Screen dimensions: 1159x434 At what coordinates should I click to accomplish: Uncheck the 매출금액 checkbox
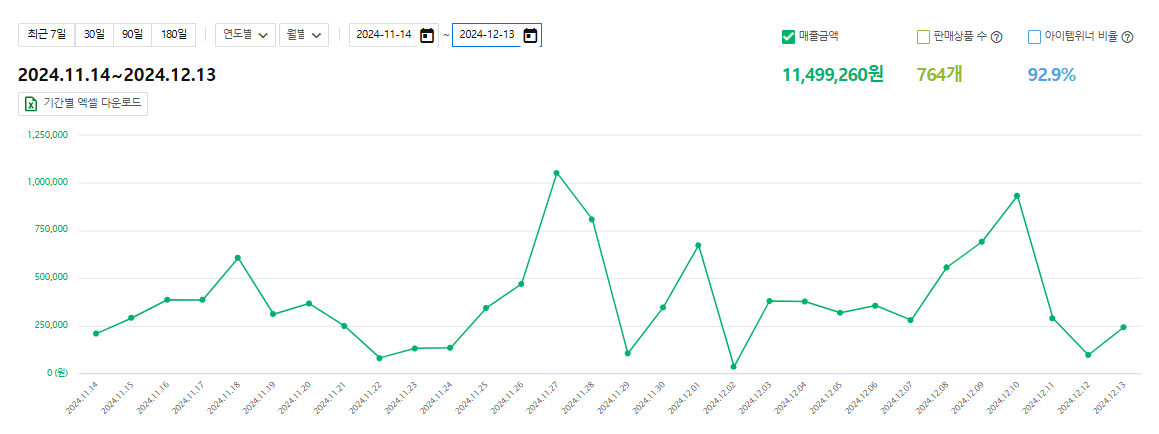(788, 37)
